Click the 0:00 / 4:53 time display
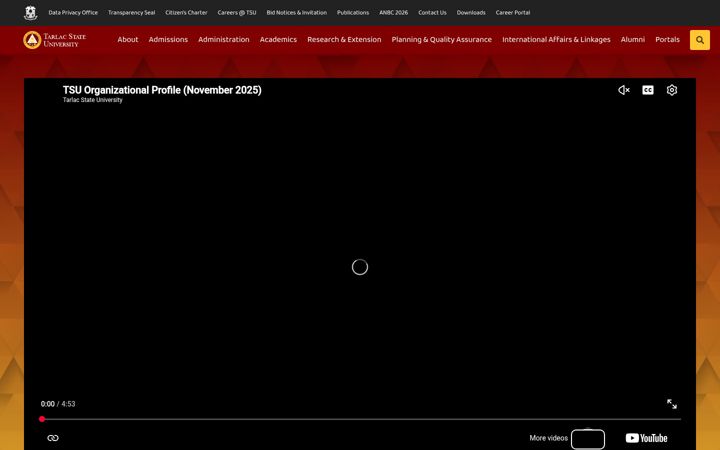The height and width of the screenshot is (450, 720). 58,404
